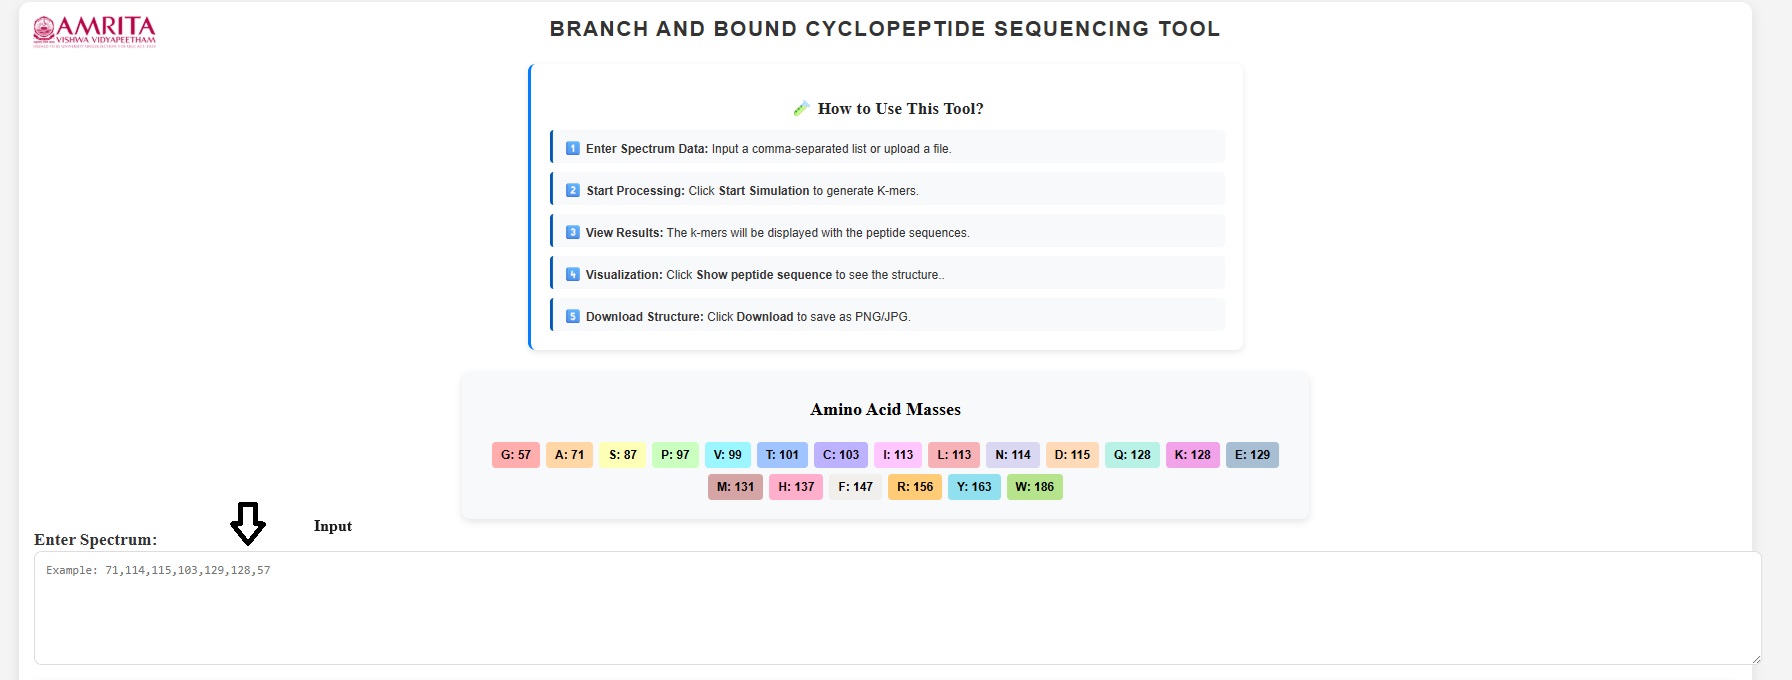The width and height of the screenshot is (1792, 680).
Task: Click the step 3 number icon
Action: (x=573, y=233)
